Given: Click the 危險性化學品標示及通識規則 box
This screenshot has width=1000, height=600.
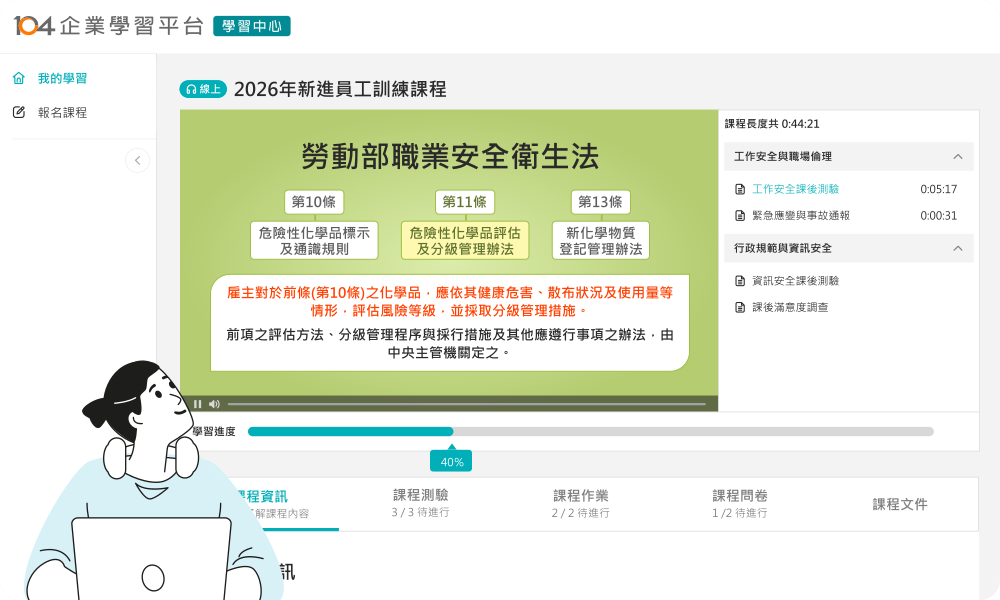Looking at the screenshot, I should pyautogui.click(x=314, y=241).
